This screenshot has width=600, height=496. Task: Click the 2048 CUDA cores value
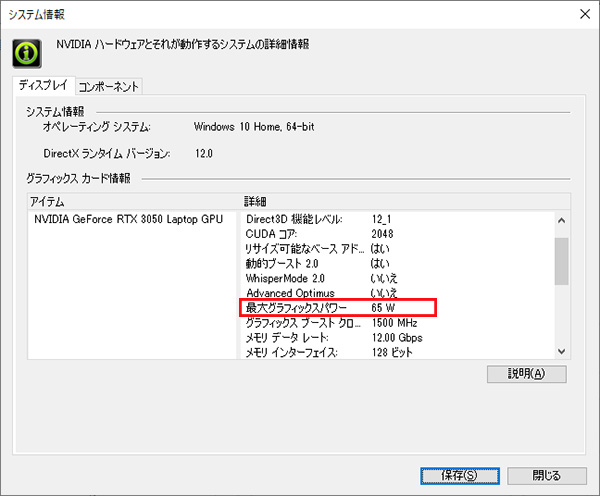pyautogui.click(x=382, y=234)
